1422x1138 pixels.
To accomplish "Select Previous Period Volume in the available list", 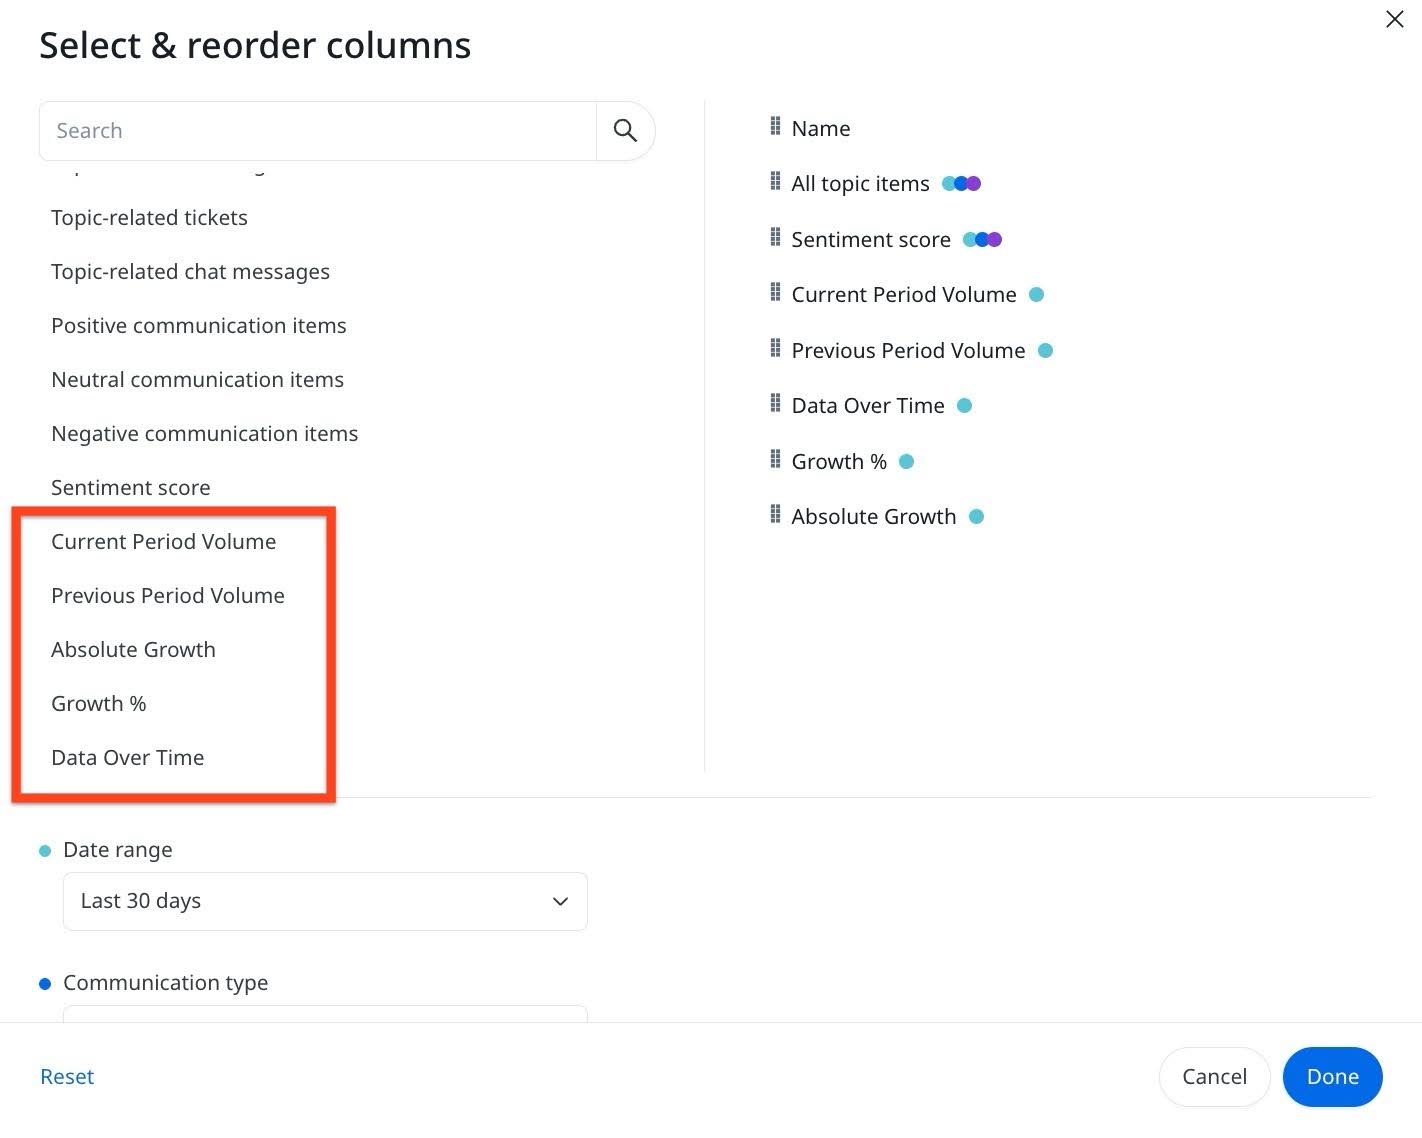I will [x=168, y=596].
